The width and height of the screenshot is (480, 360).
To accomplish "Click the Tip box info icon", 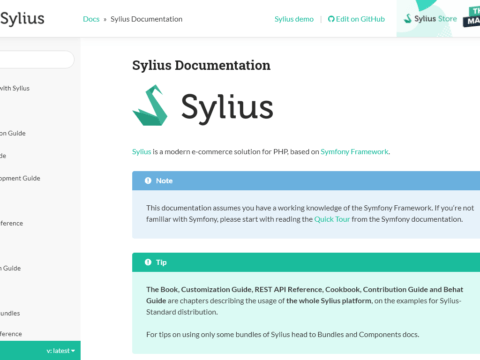I will [148, 262].
